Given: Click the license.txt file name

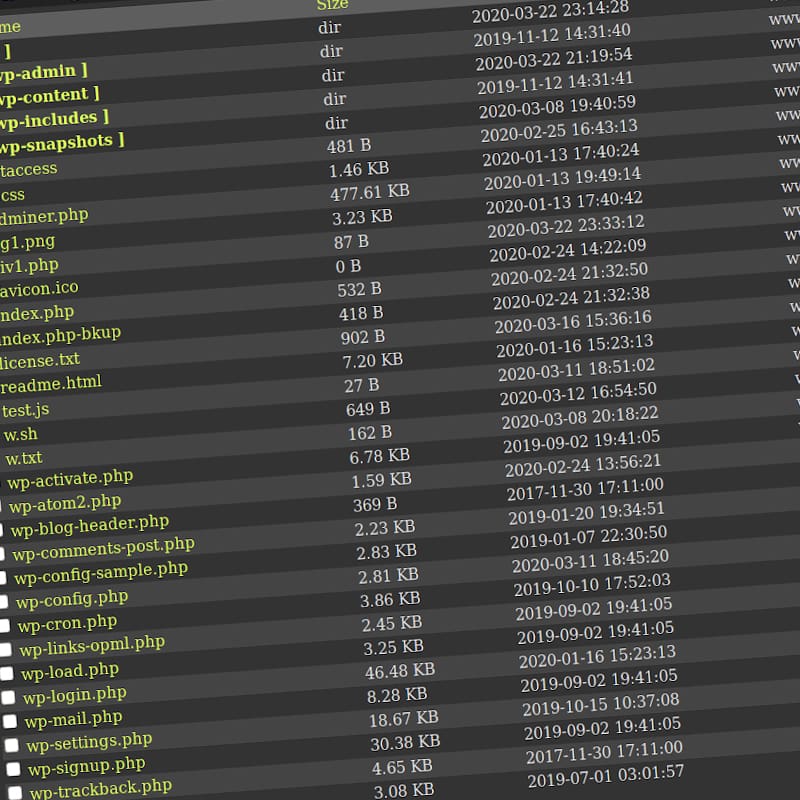Looking at the screenshot, I should point(40,361).
